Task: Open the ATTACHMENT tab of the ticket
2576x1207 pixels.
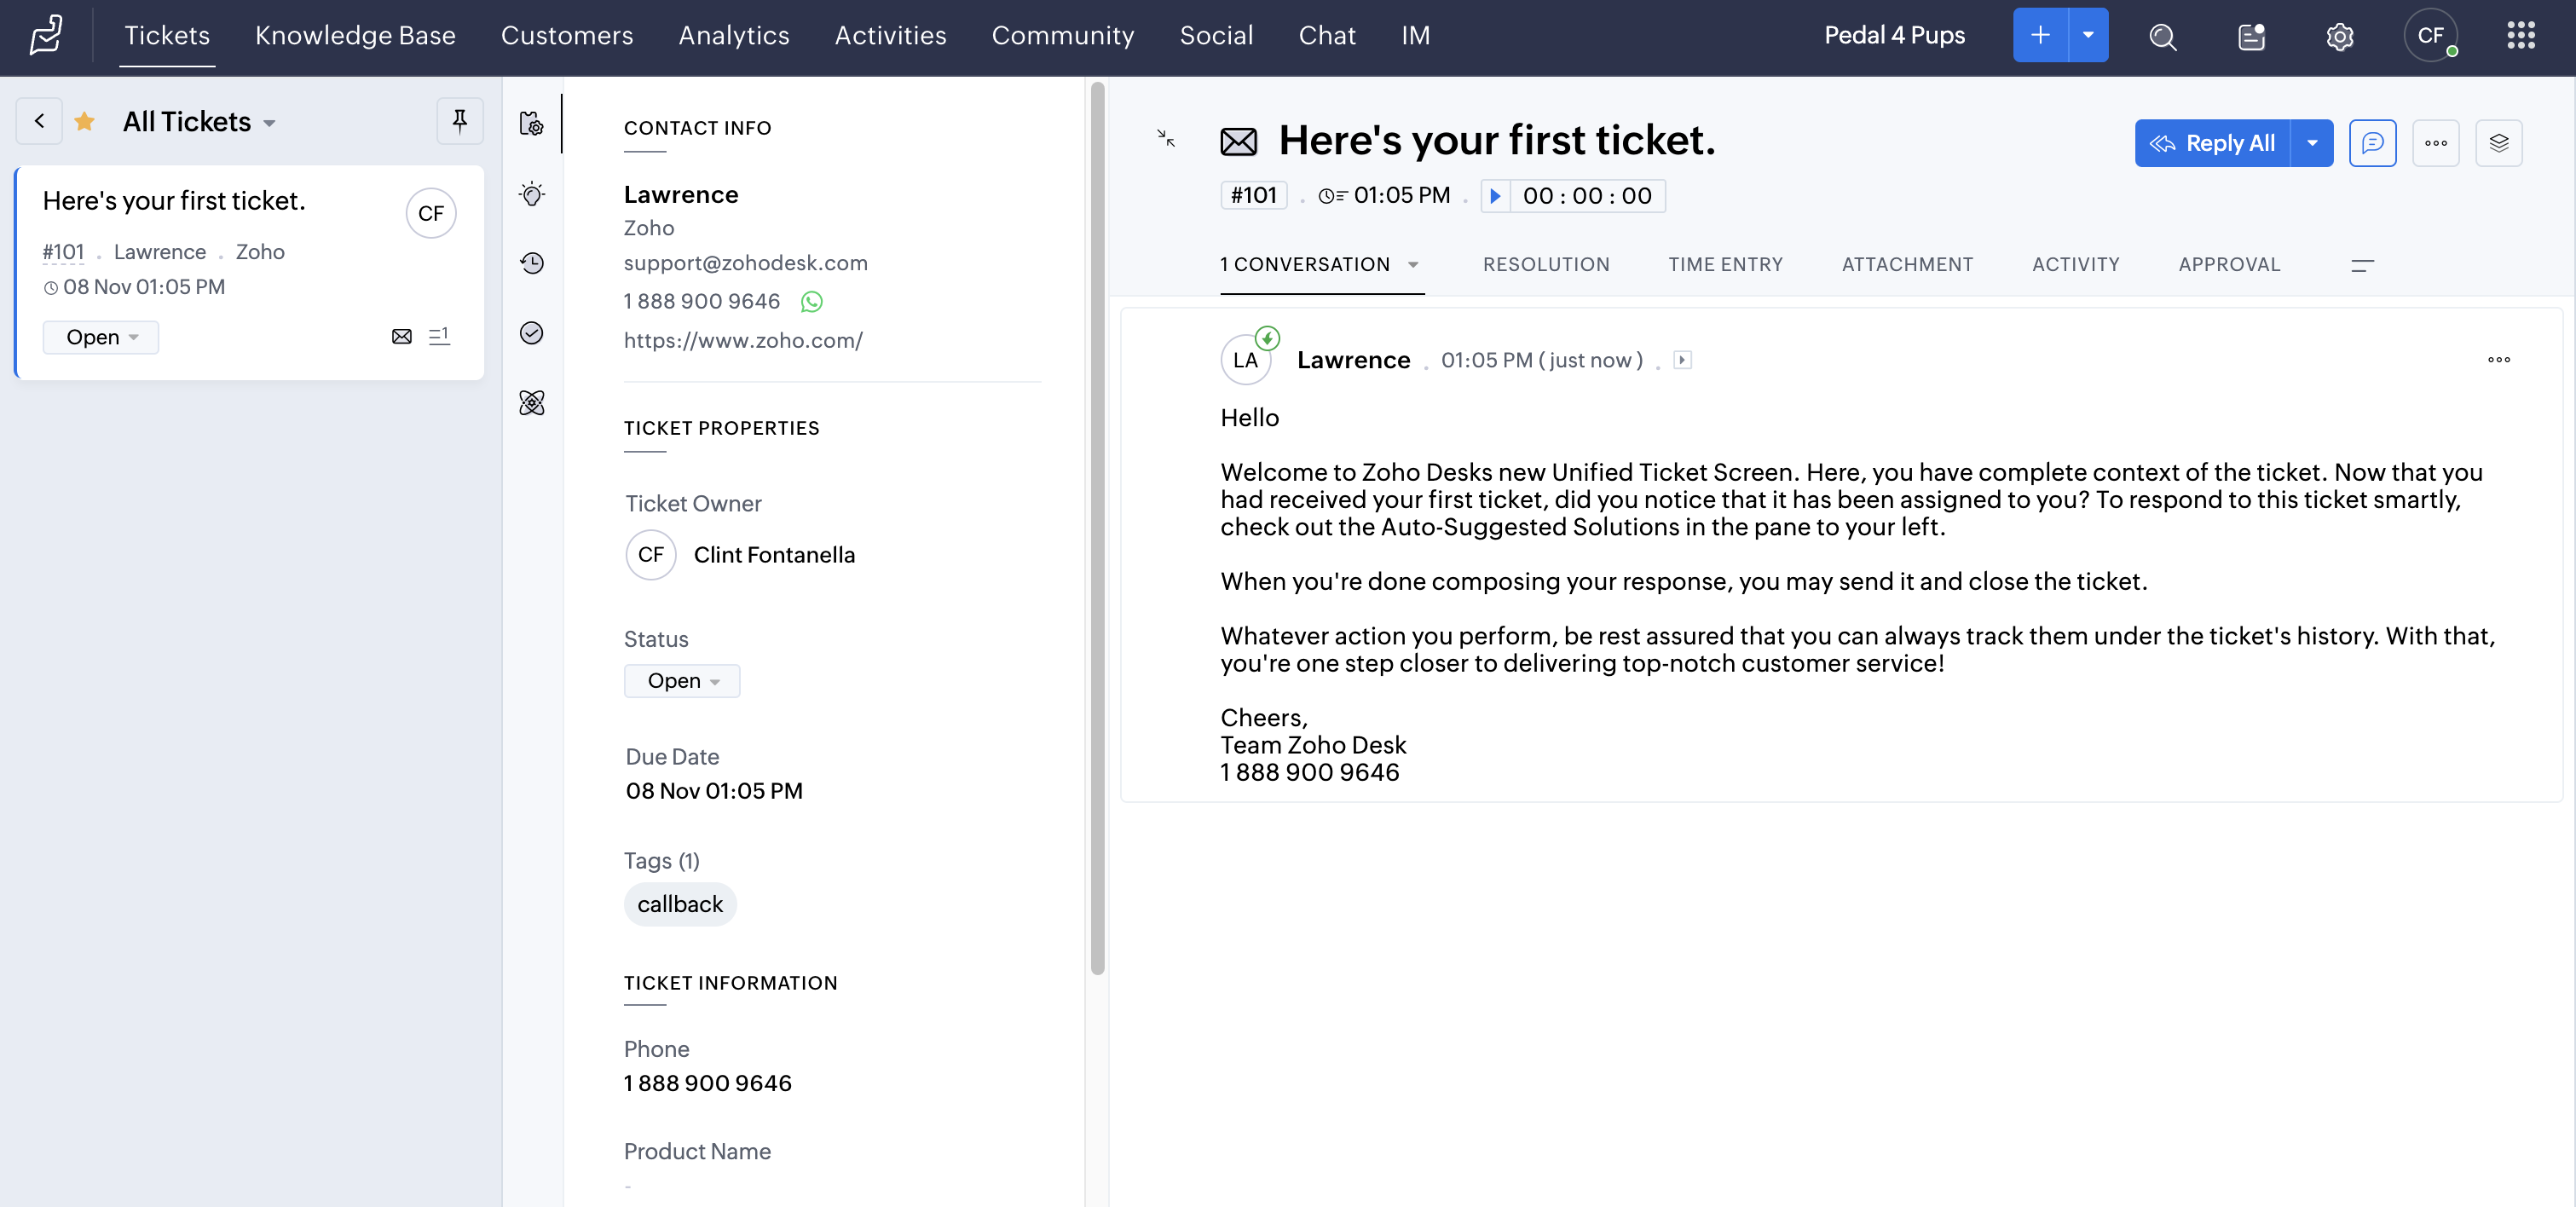Action: 1907,264
